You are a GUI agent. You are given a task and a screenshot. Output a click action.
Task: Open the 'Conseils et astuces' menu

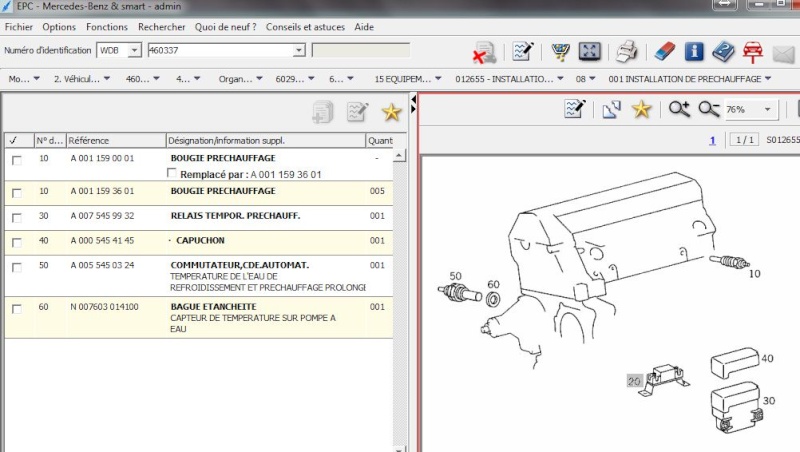(305, 27)
